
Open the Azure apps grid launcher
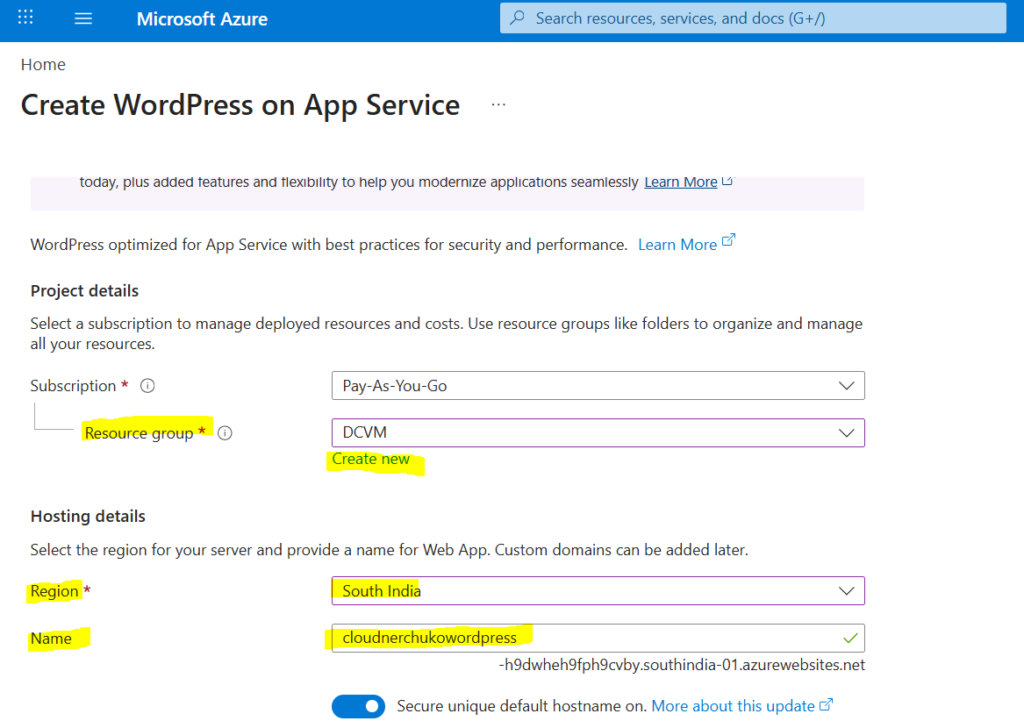pos(25,18)
